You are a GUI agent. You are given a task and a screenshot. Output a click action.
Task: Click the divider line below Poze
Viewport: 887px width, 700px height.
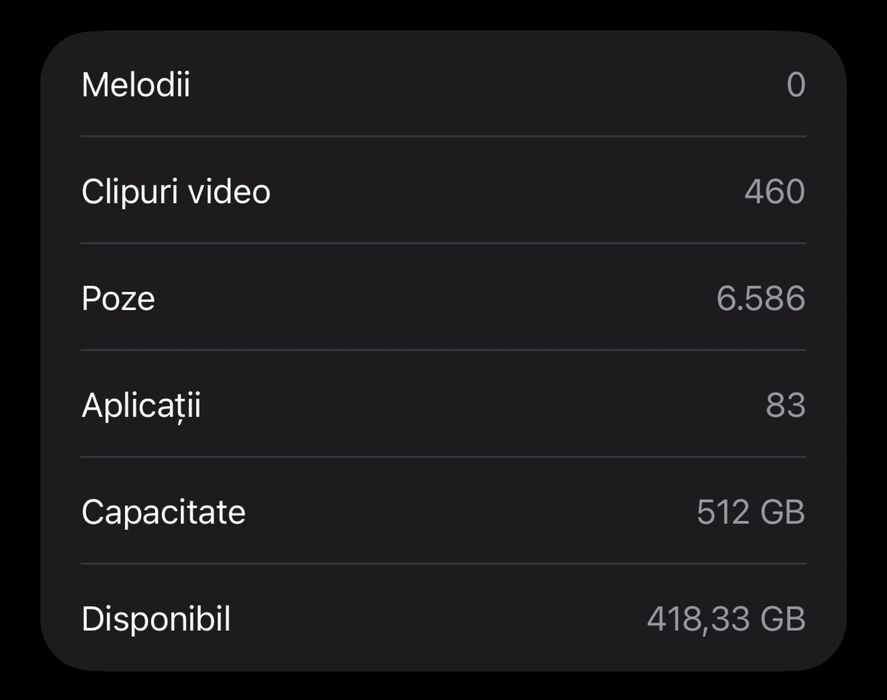(443, 350)
